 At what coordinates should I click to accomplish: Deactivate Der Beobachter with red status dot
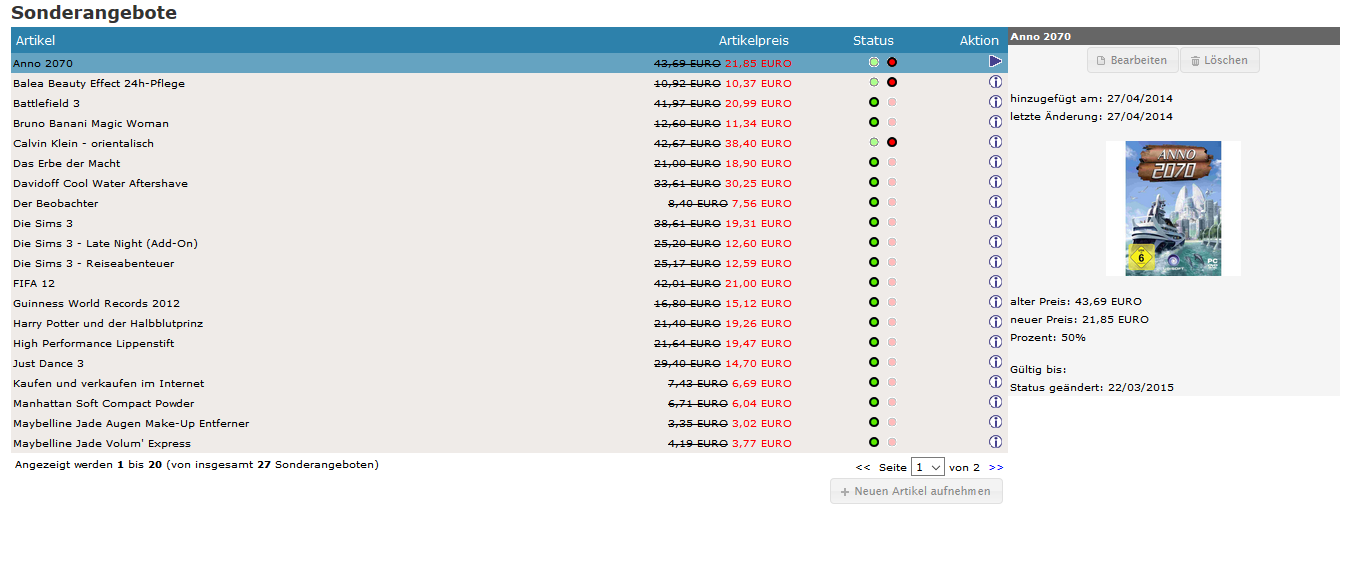tap(892, 202)
